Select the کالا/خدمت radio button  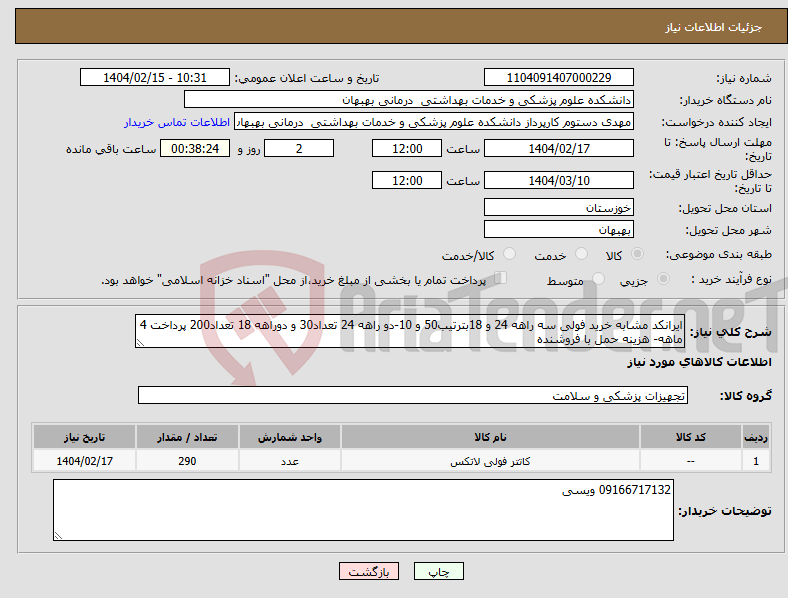(x=509, y=254)
